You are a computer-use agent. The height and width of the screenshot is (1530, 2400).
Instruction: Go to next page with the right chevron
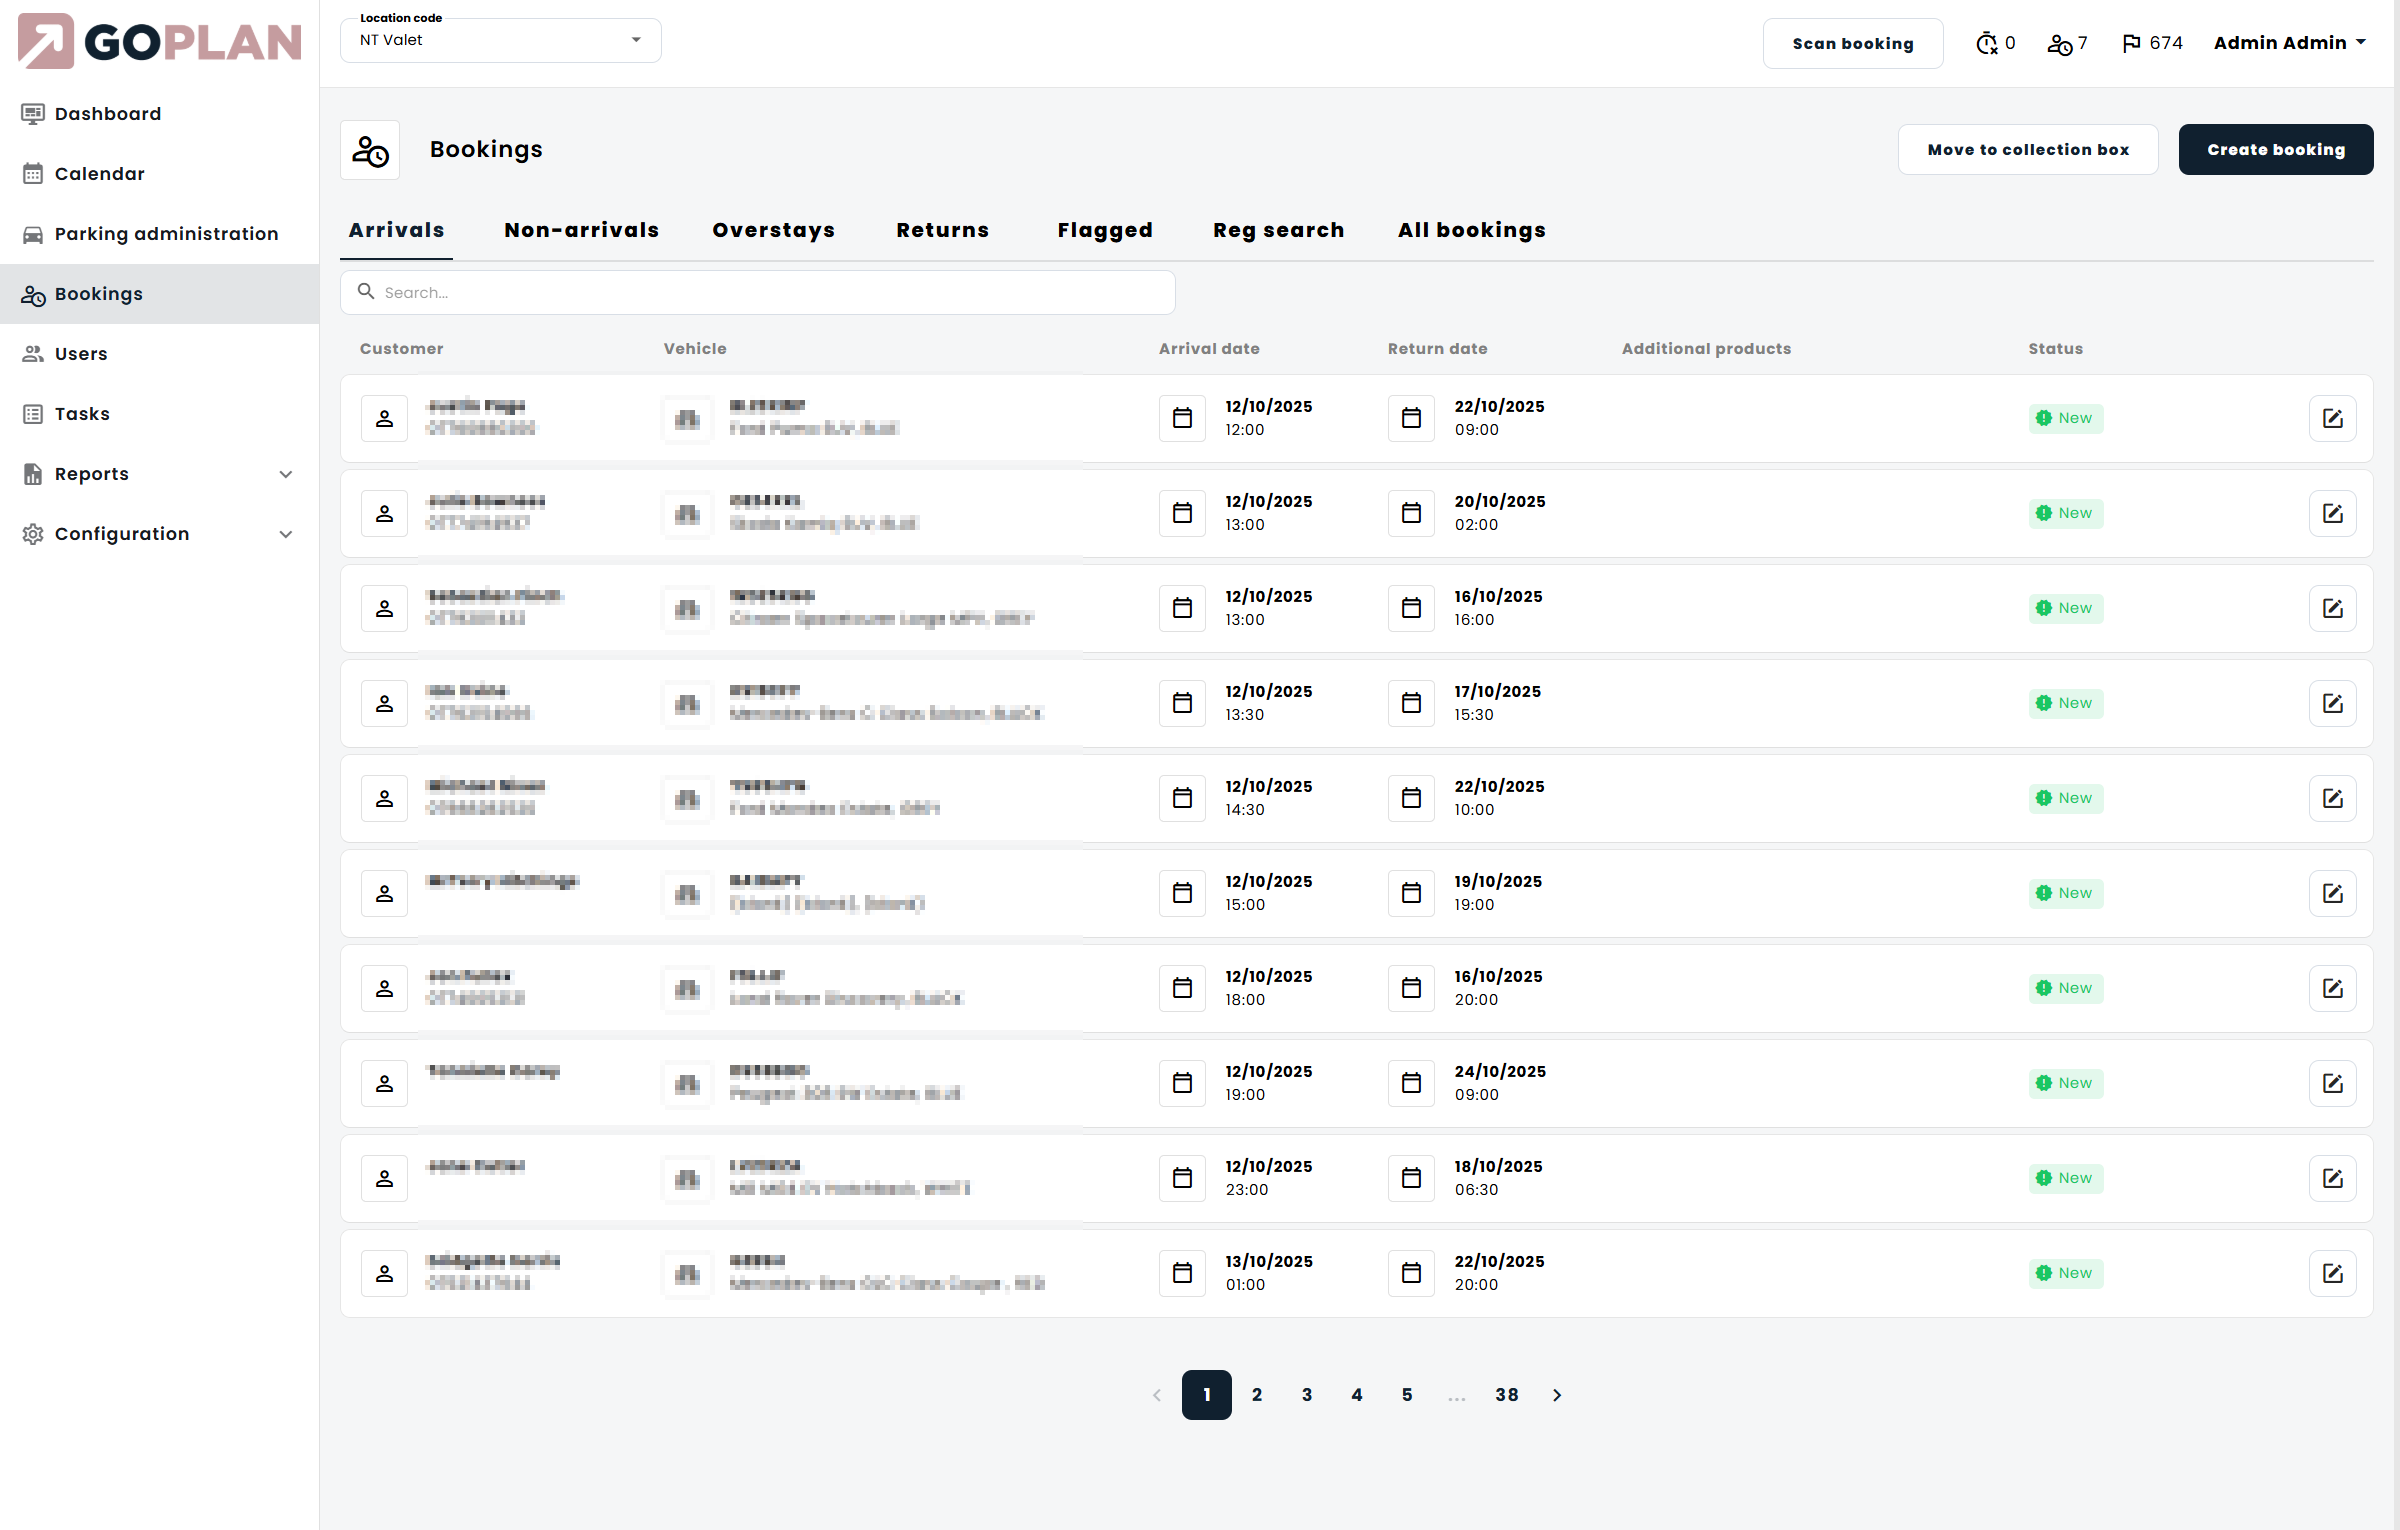point(1557,1395)
